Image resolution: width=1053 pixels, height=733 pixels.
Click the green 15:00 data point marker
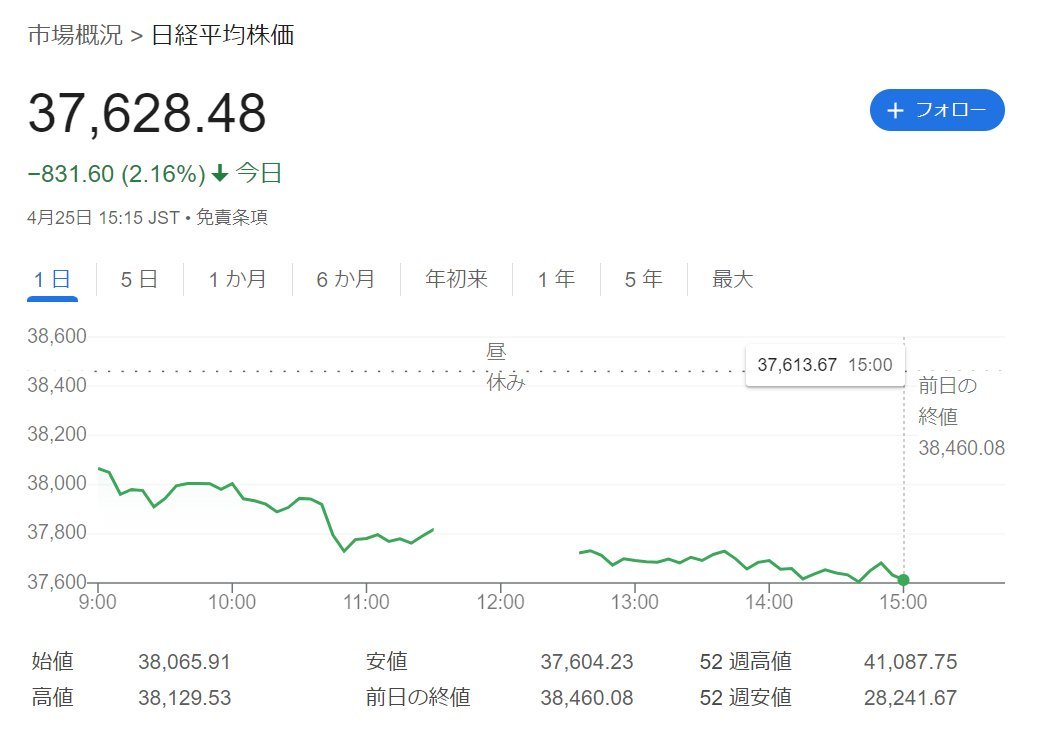[903, 580]
